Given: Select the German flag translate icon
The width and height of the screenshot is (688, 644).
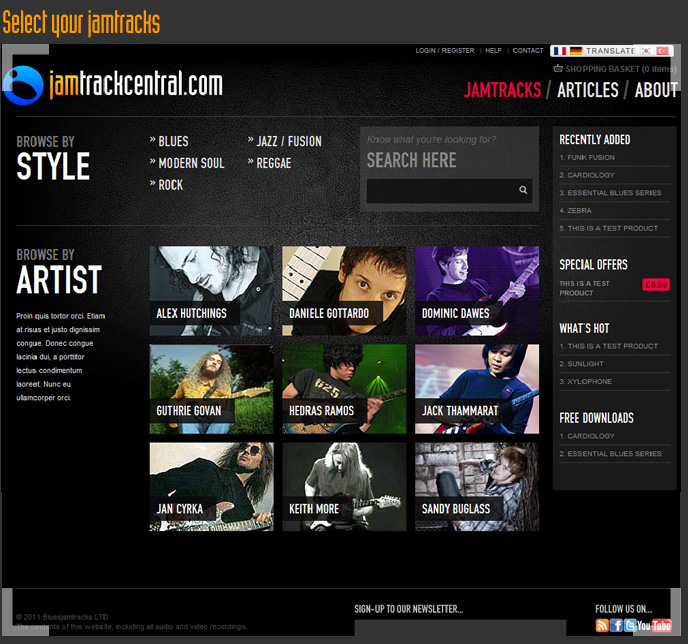Looking at the screenshot, I should click(576, 51).
